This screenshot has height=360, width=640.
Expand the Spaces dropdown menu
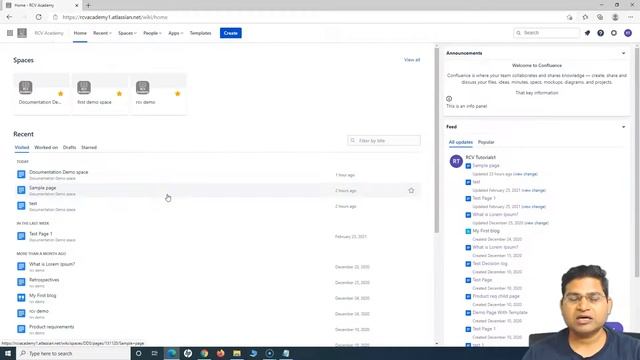pos(127,33)
